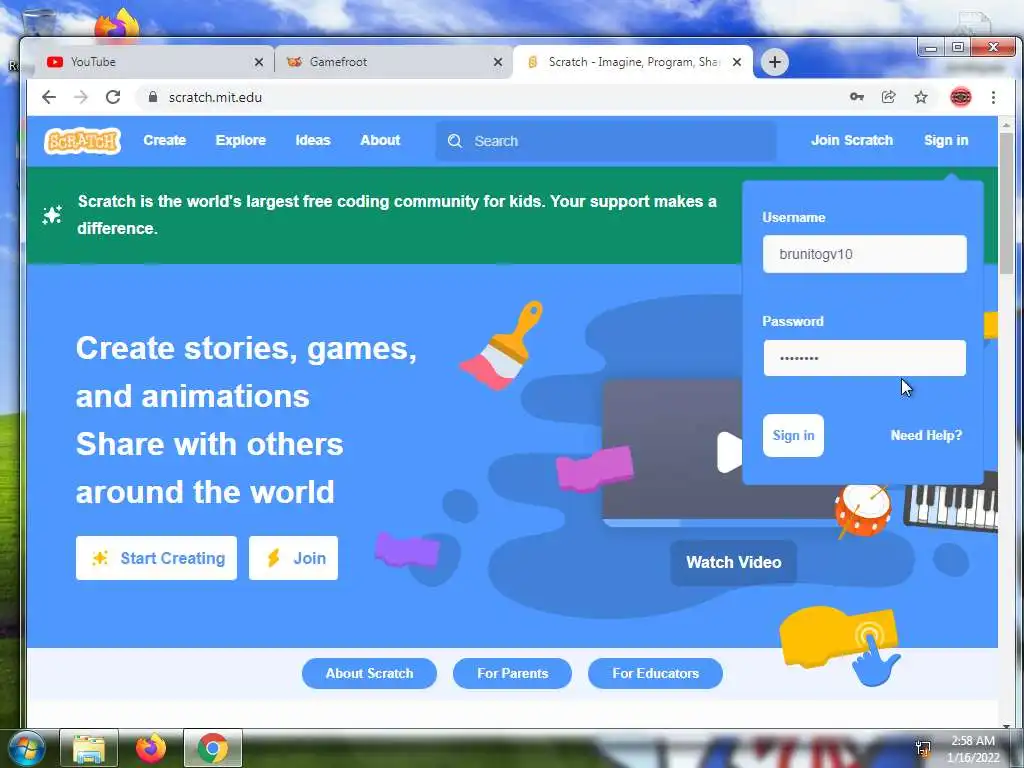Close the YouTube tab

[x=259, y=62]
